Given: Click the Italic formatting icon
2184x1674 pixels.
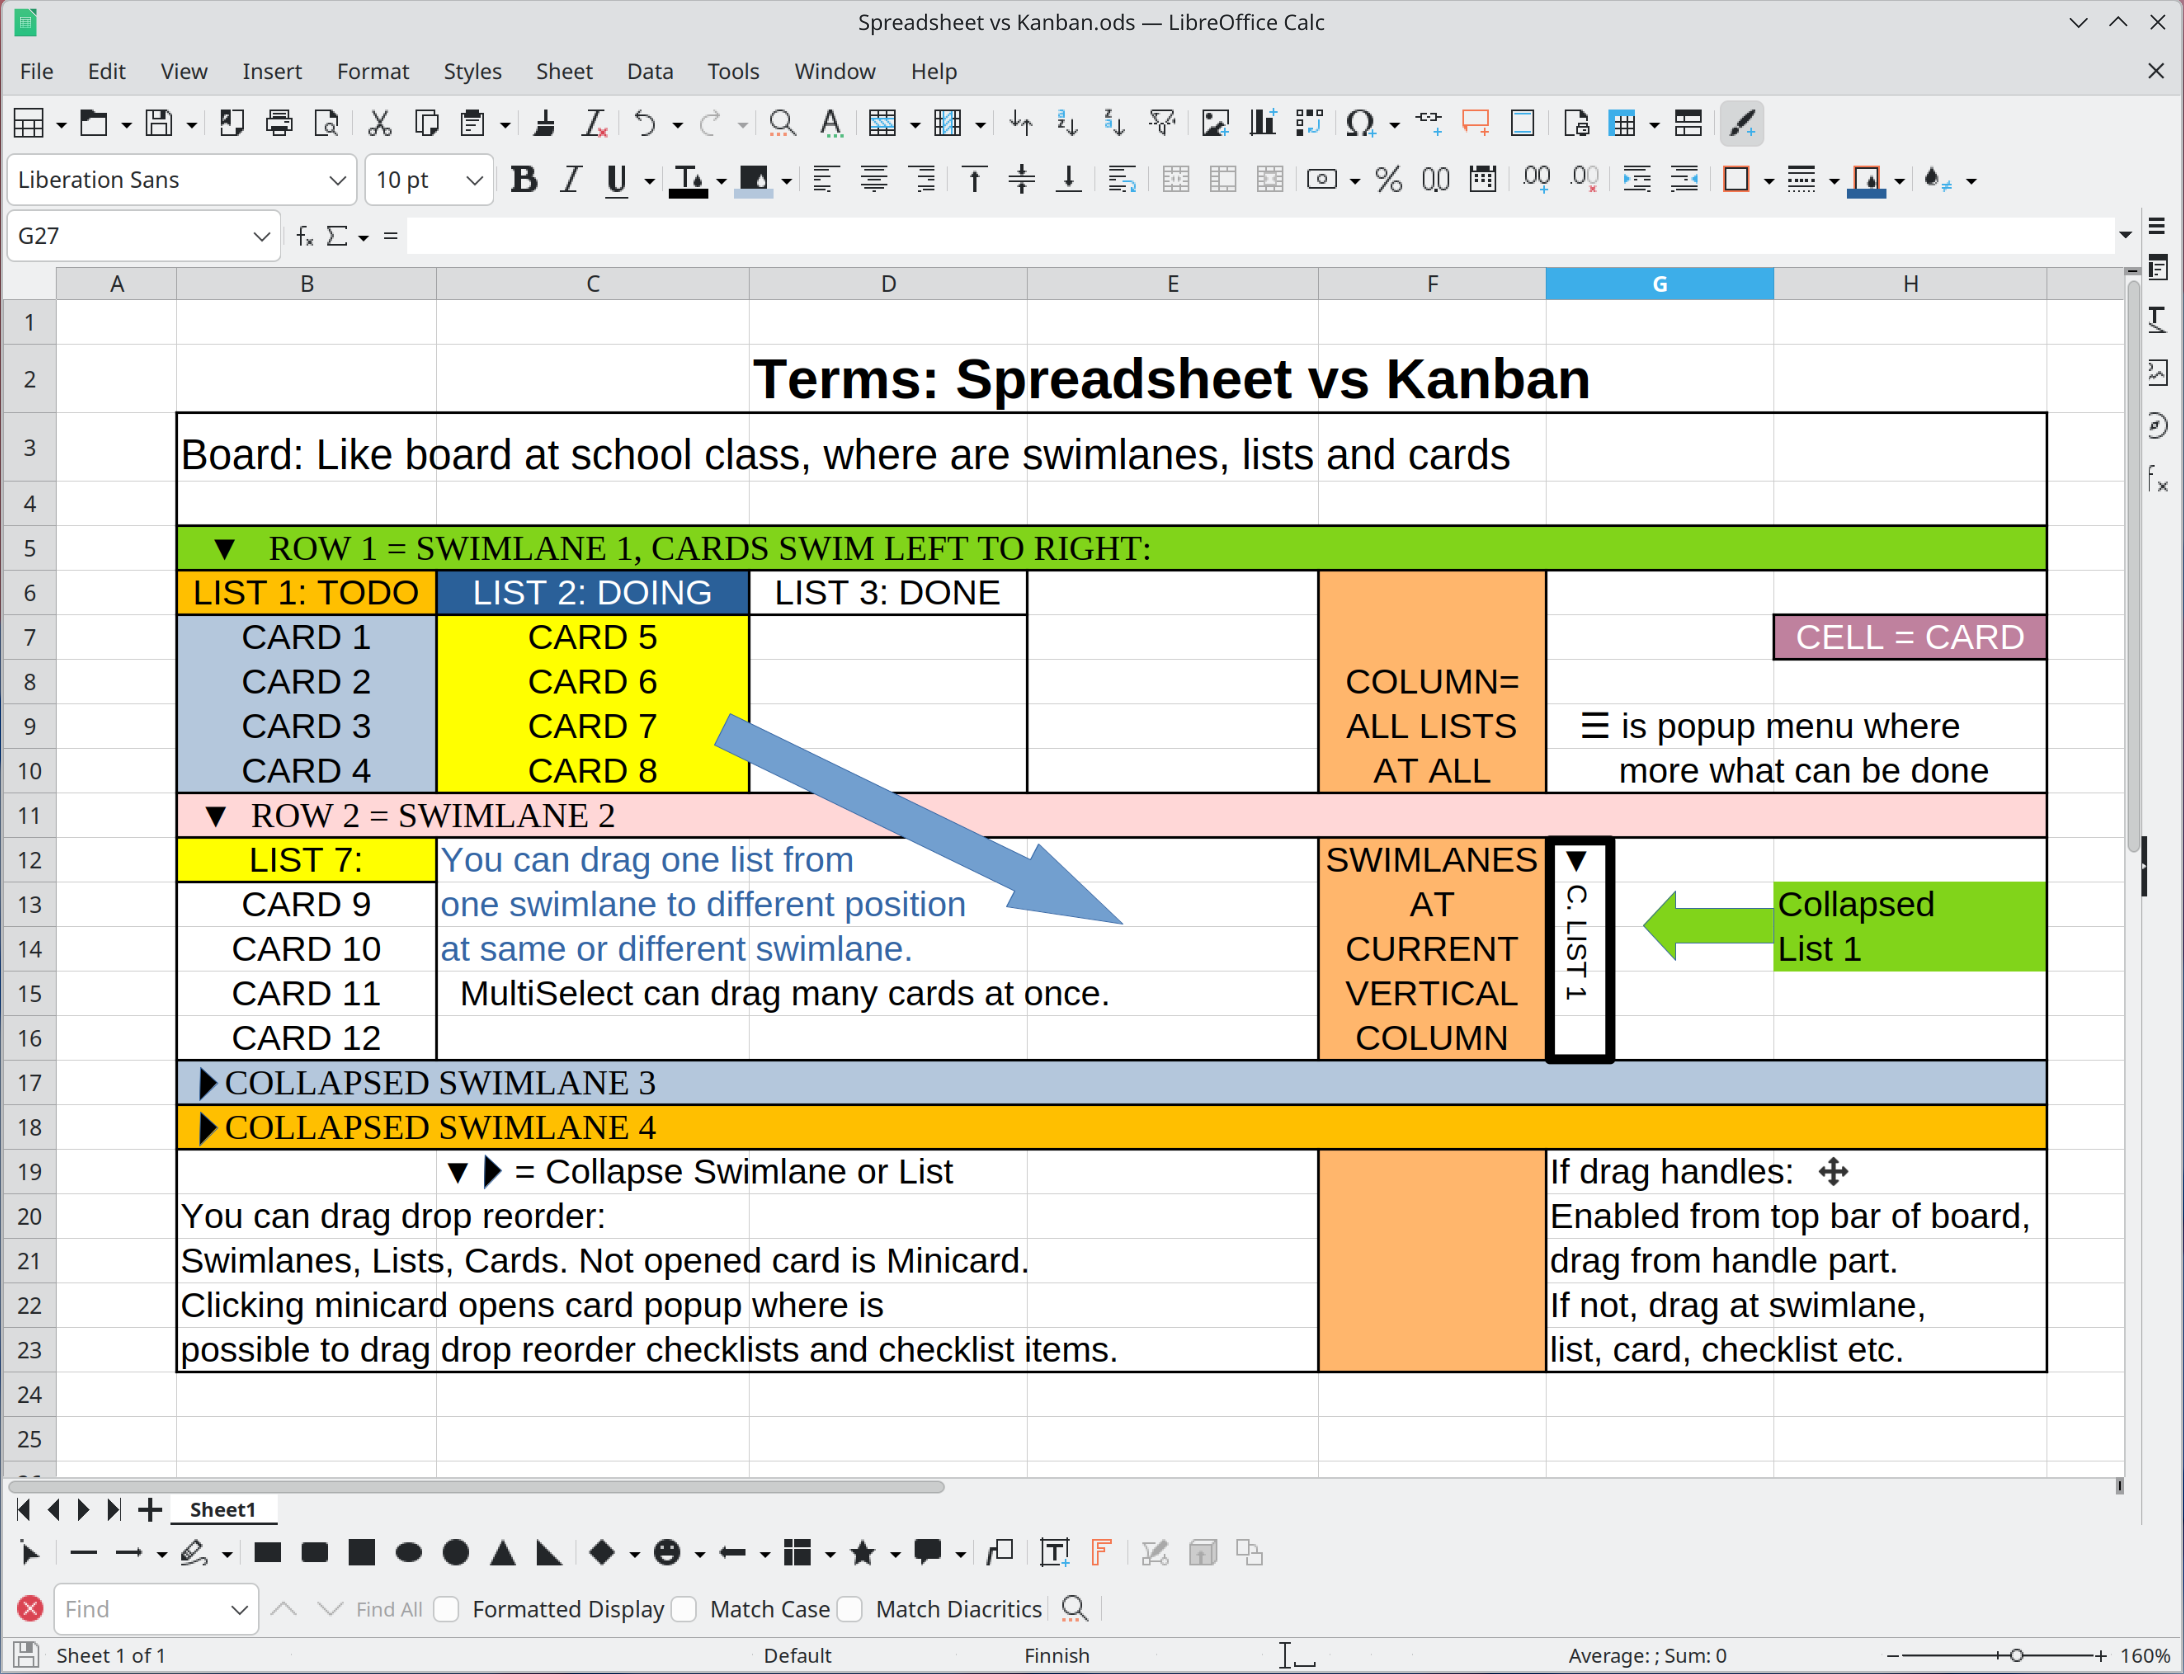Looking at the screenshot, I should coord(570,180).
